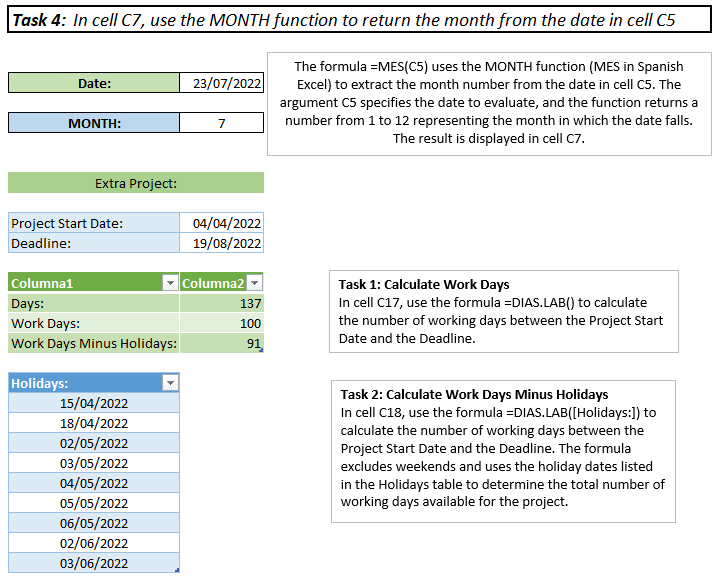This screenshot has width=720, height=583.
Task: Select the date cell 23/07/2022
Action: click(221, 83)
